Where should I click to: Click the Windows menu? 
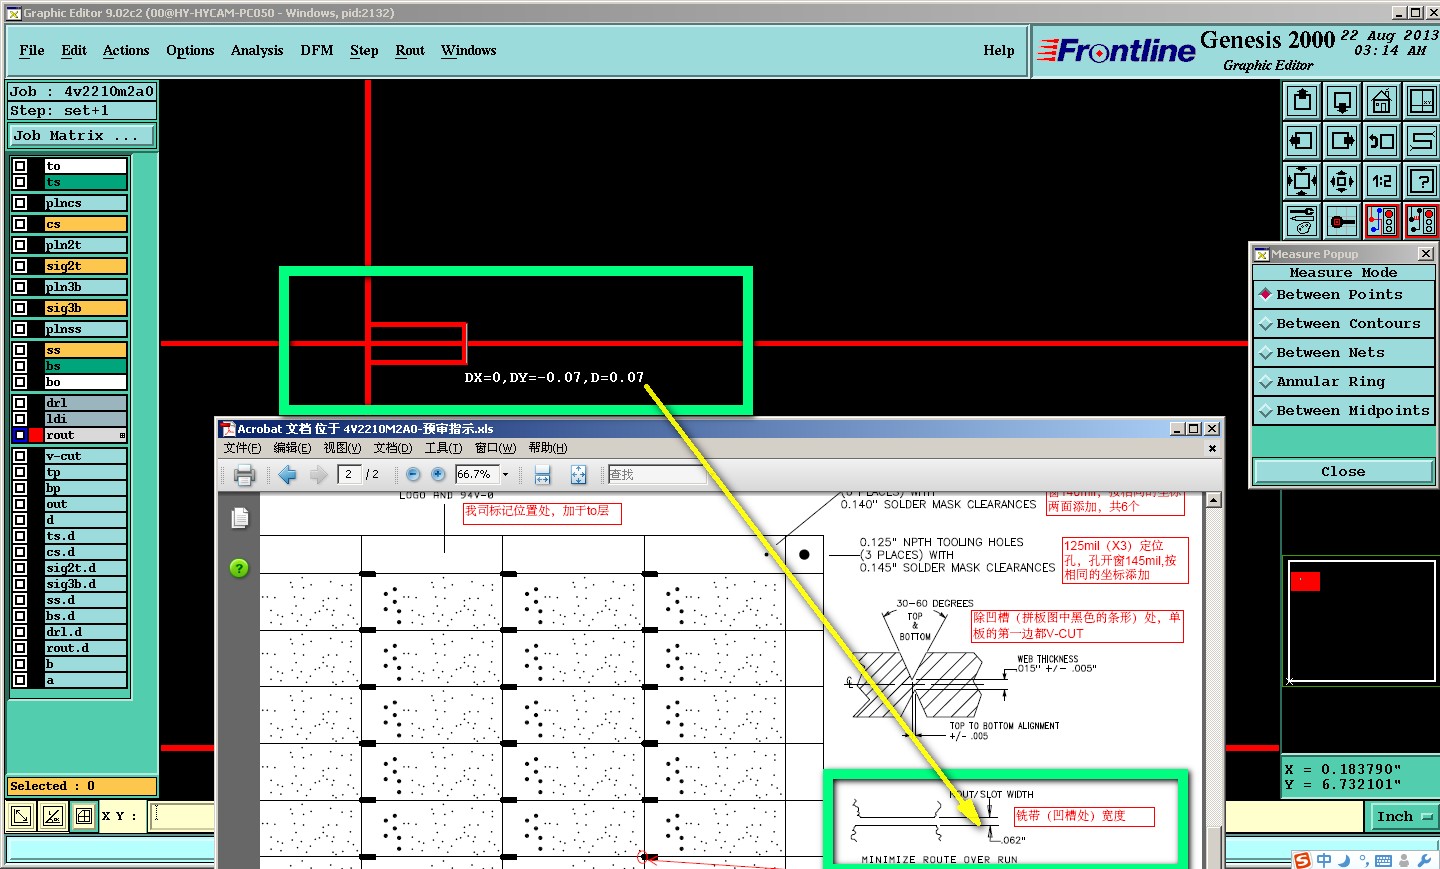(469, 51)
